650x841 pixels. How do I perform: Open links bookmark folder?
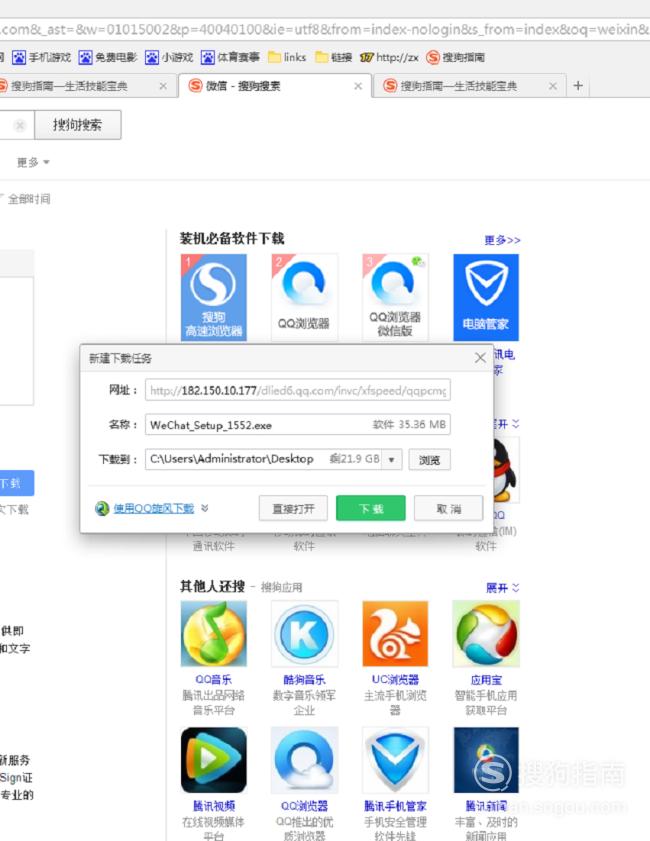point(287,57)
